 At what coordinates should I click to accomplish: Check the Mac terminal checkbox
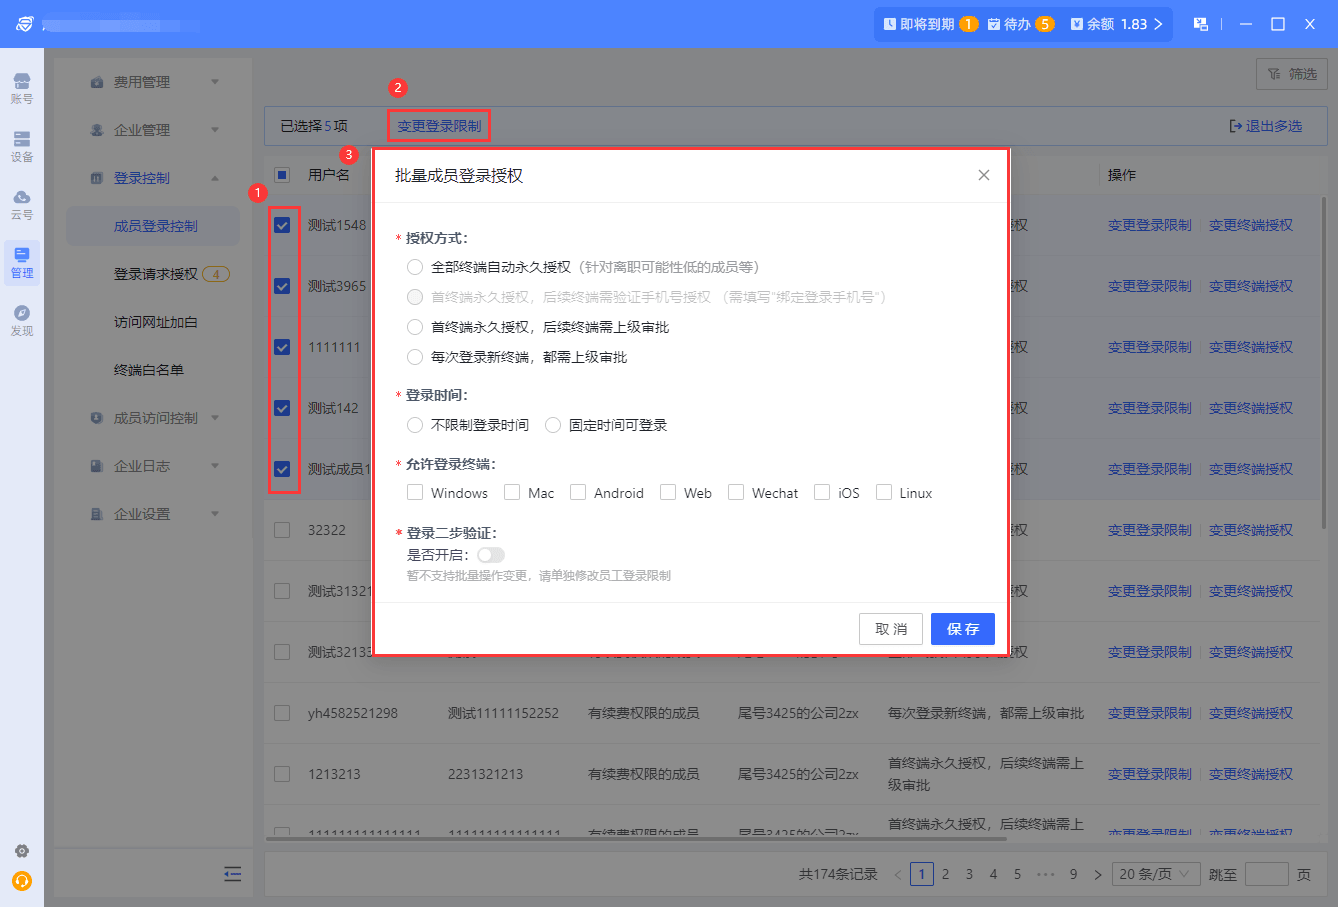pyautogui.click(x=512, y=492)
